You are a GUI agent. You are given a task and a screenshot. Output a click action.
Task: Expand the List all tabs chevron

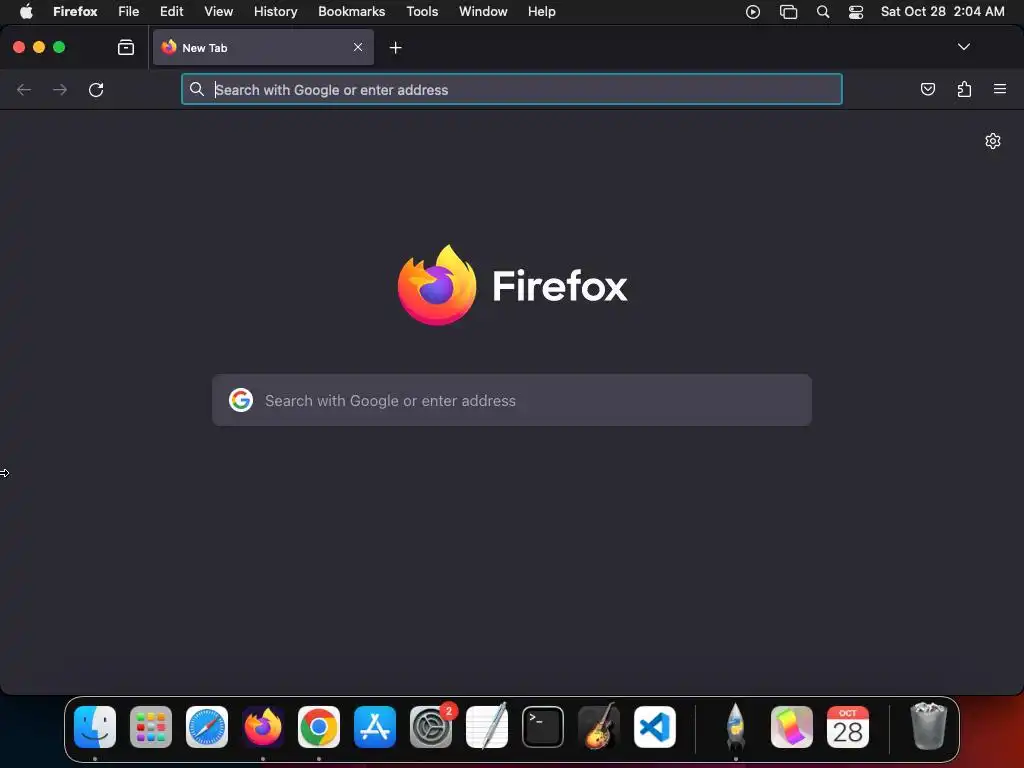point(963,47)
